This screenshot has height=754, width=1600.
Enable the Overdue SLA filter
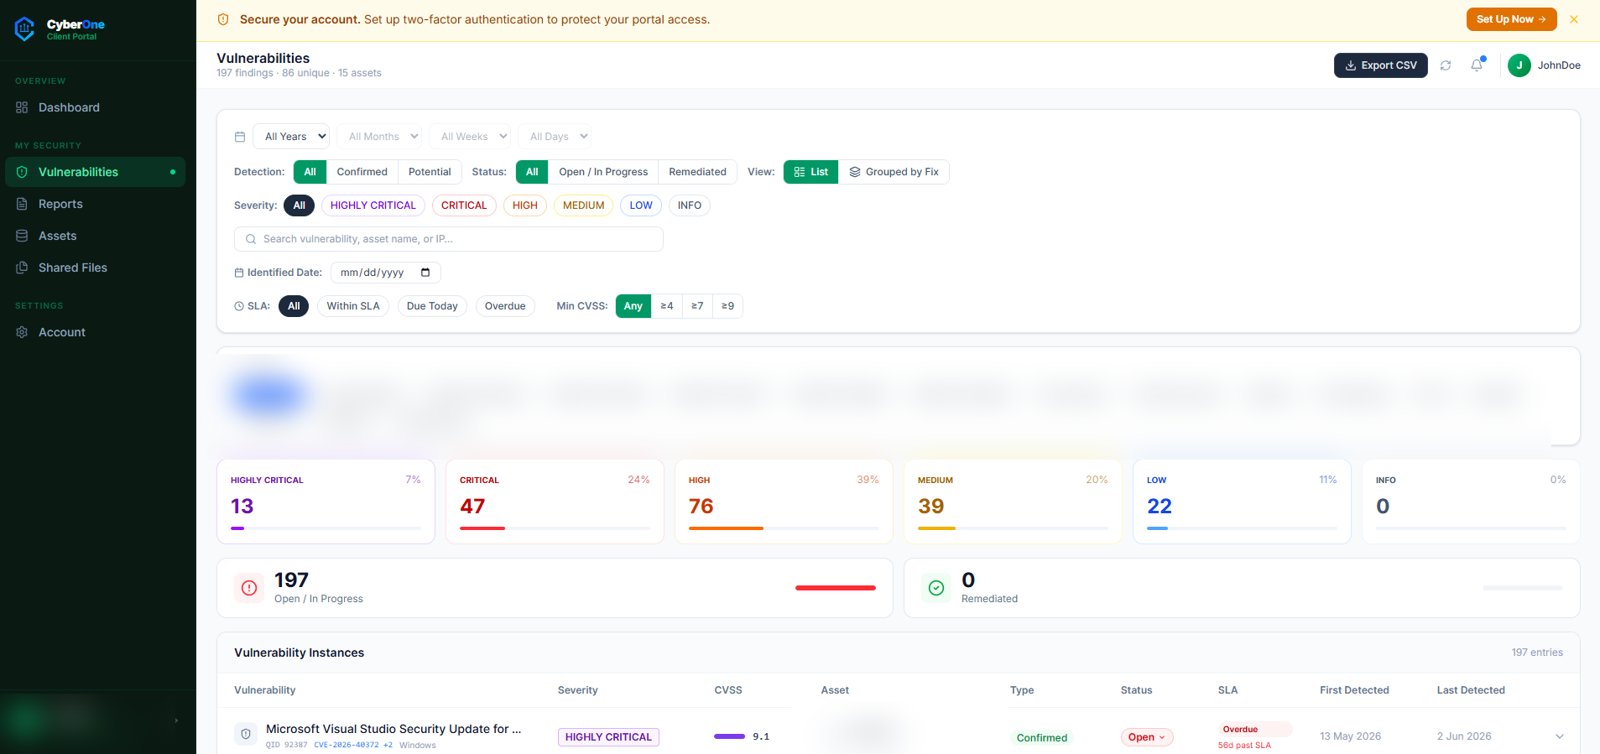click(x=505, y=306)
